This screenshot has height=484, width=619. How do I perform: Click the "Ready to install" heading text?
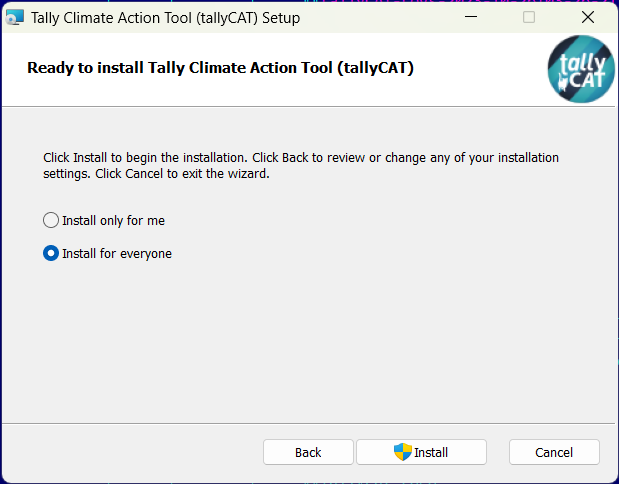[220, 68]
